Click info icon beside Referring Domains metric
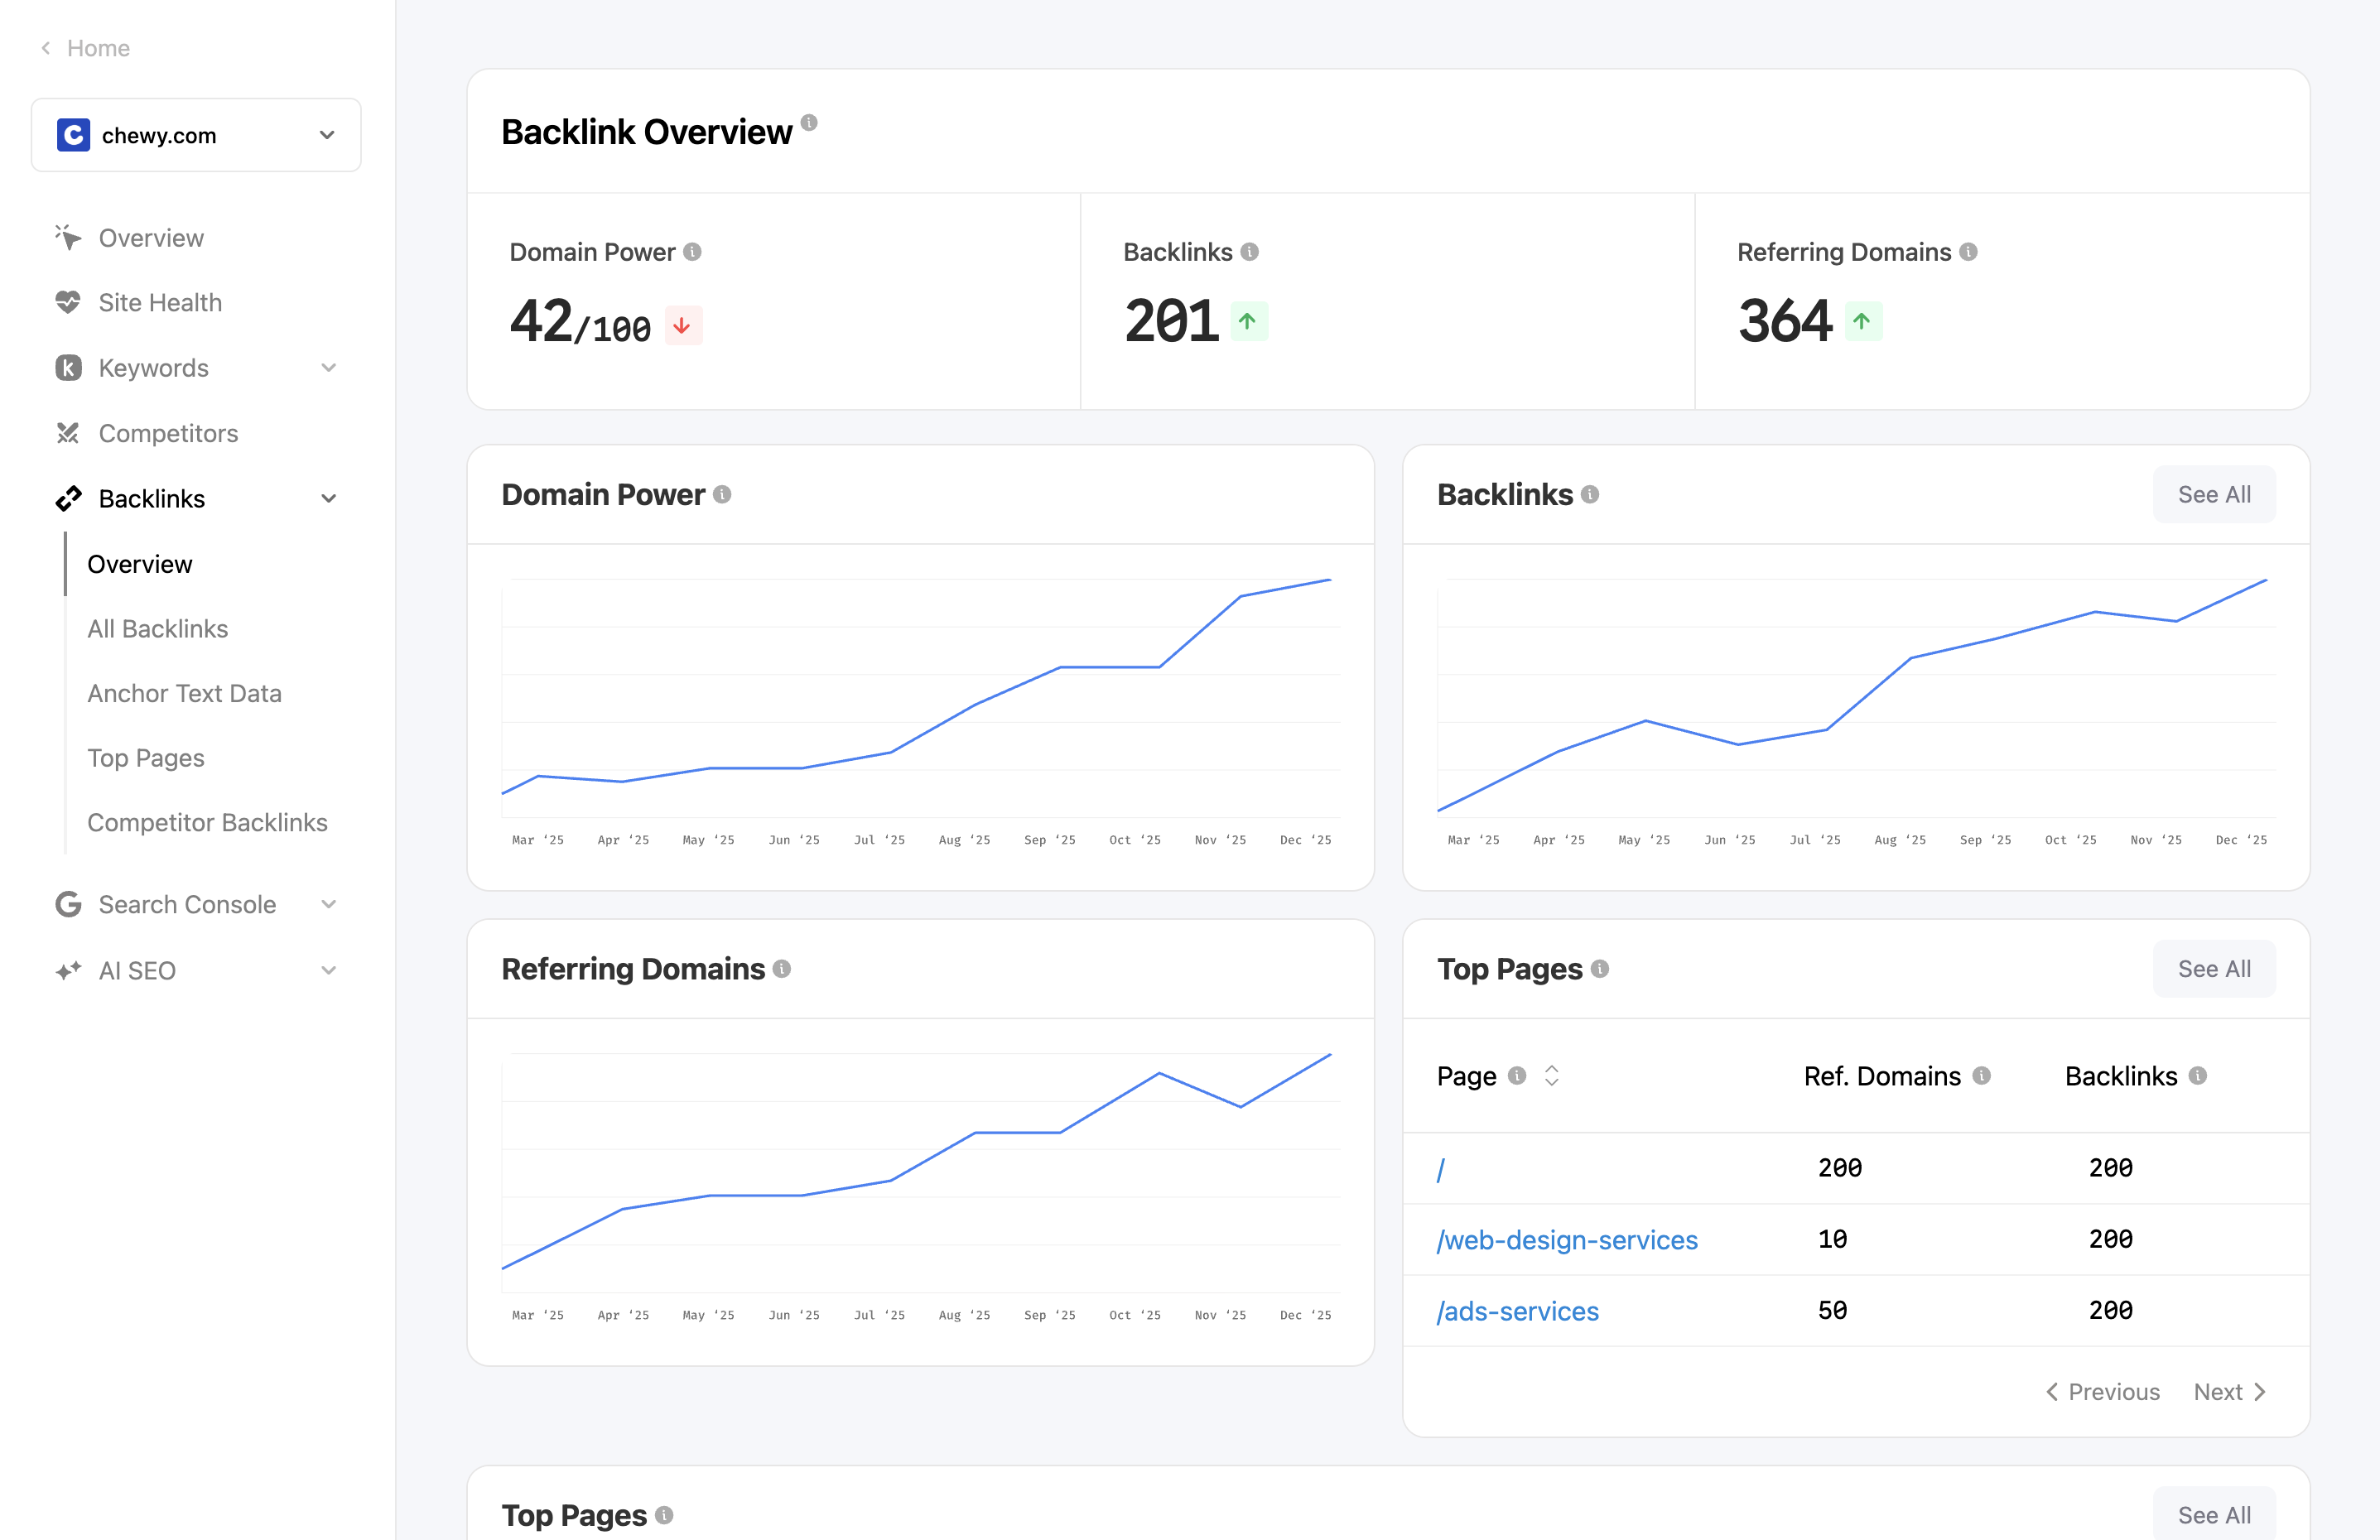 [x=1968, y=252]
